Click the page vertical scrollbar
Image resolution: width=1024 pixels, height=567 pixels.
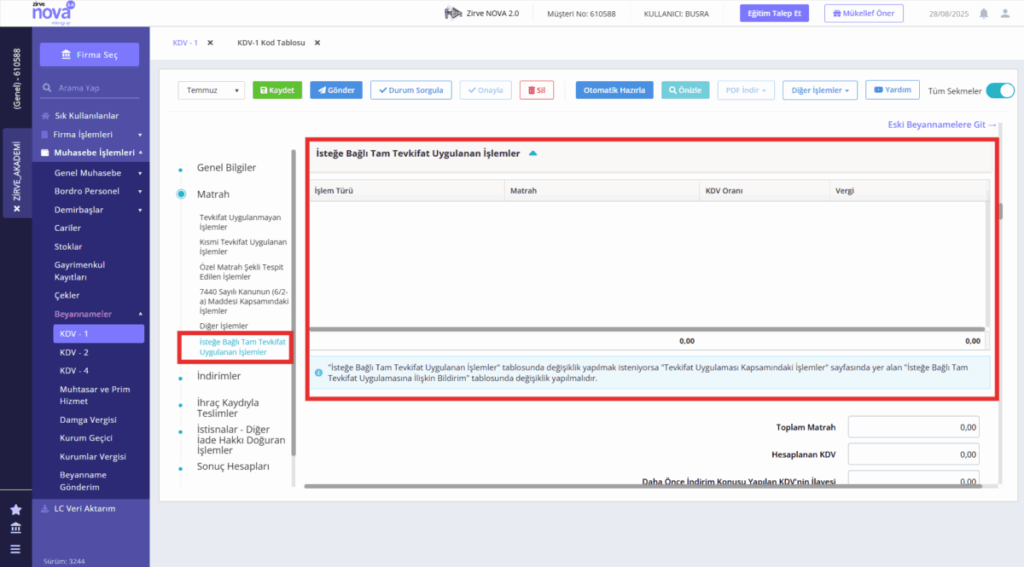click(x=1000, y=211)
